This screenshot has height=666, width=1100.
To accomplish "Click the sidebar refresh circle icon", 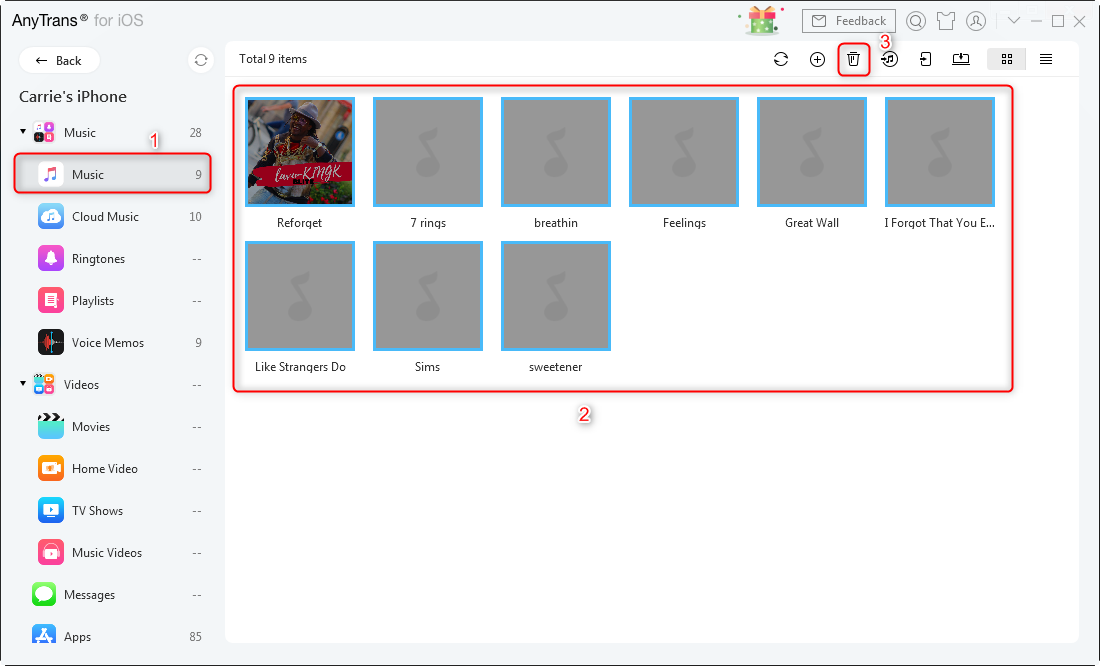I will click(201, 60).
